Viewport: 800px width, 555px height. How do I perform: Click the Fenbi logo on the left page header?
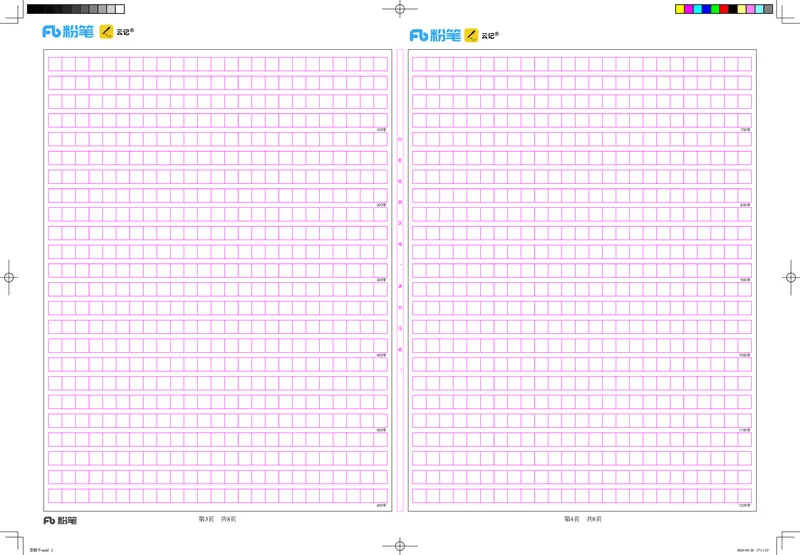coord(67,32)
